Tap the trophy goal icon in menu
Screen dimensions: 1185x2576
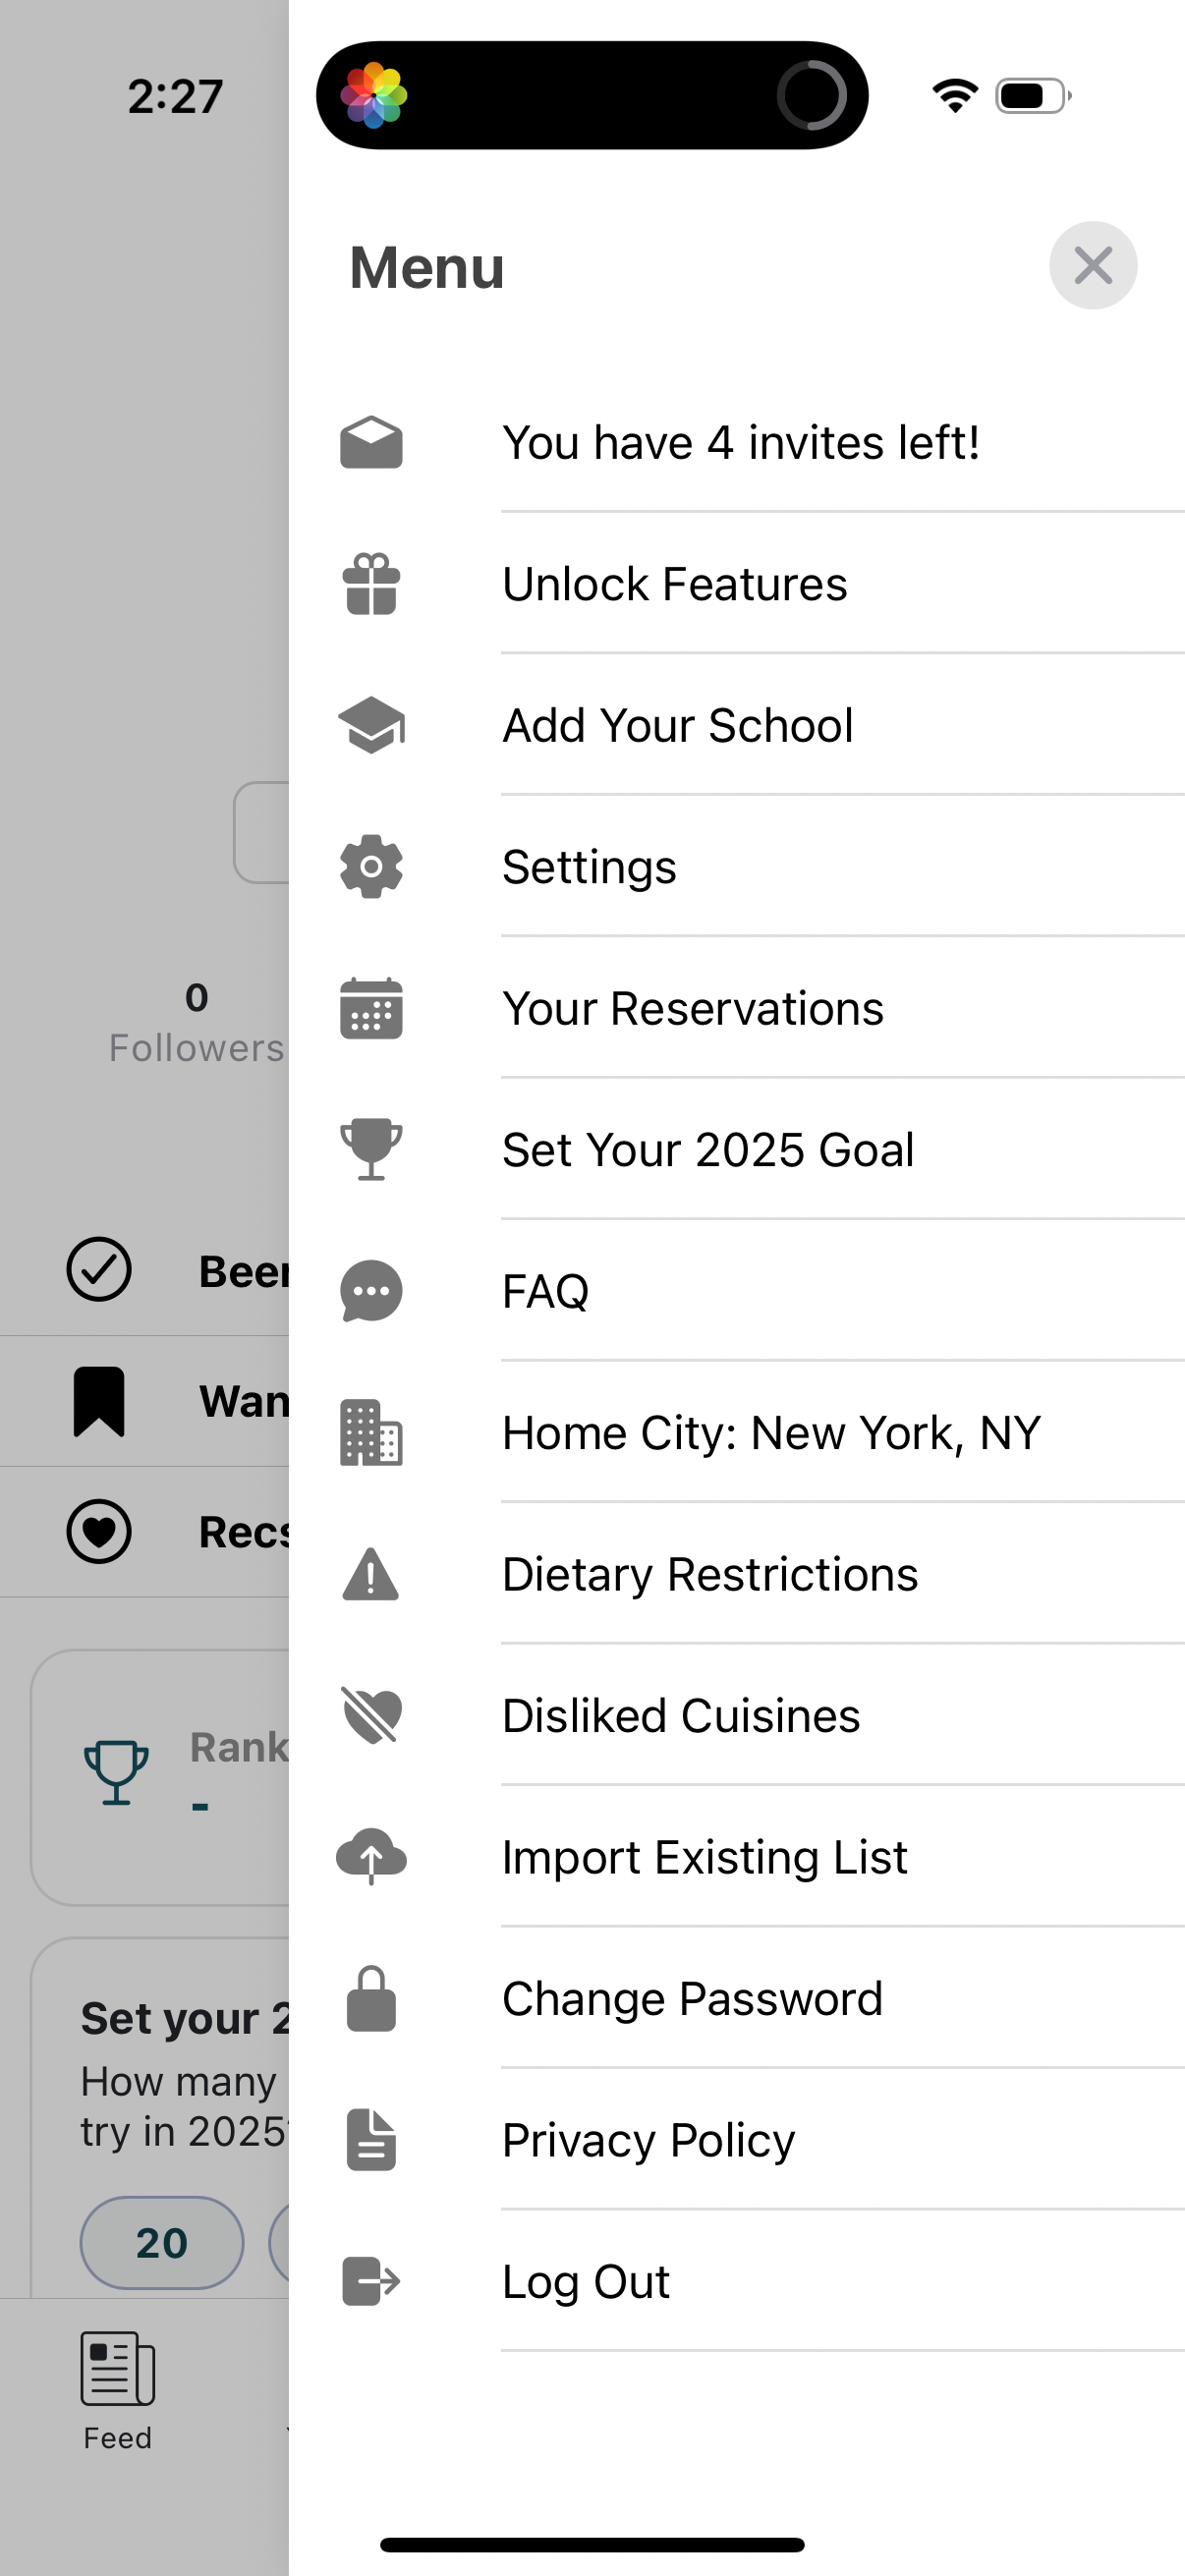(371, 1149)
